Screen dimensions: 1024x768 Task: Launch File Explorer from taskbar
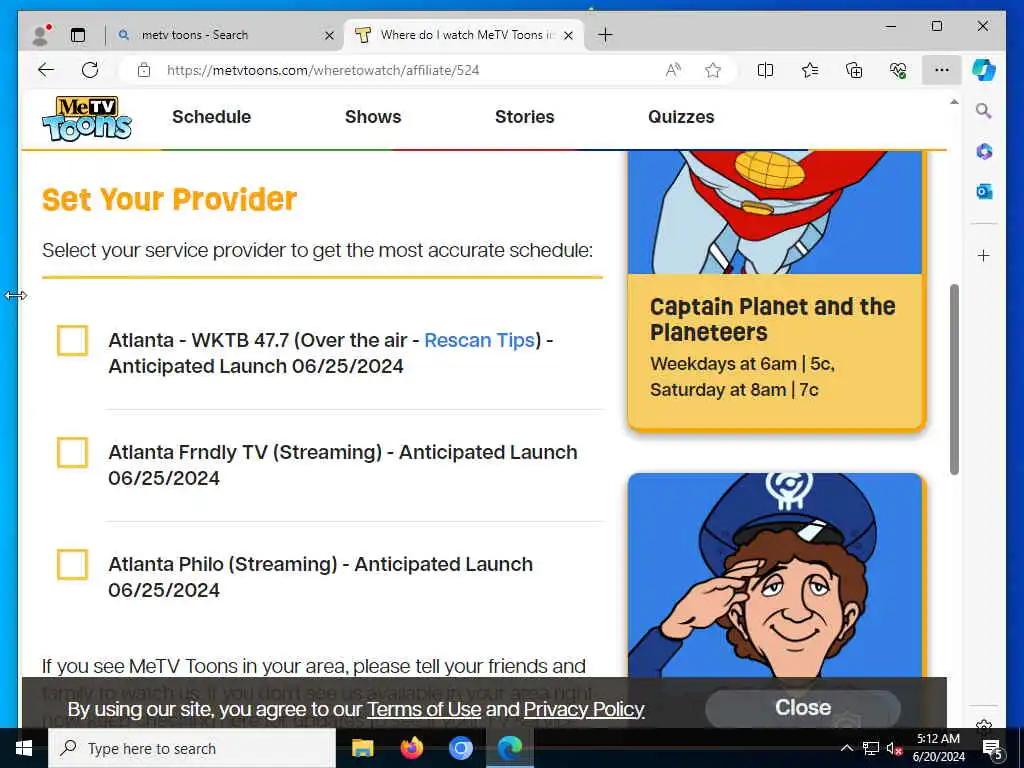coord(362,748)
